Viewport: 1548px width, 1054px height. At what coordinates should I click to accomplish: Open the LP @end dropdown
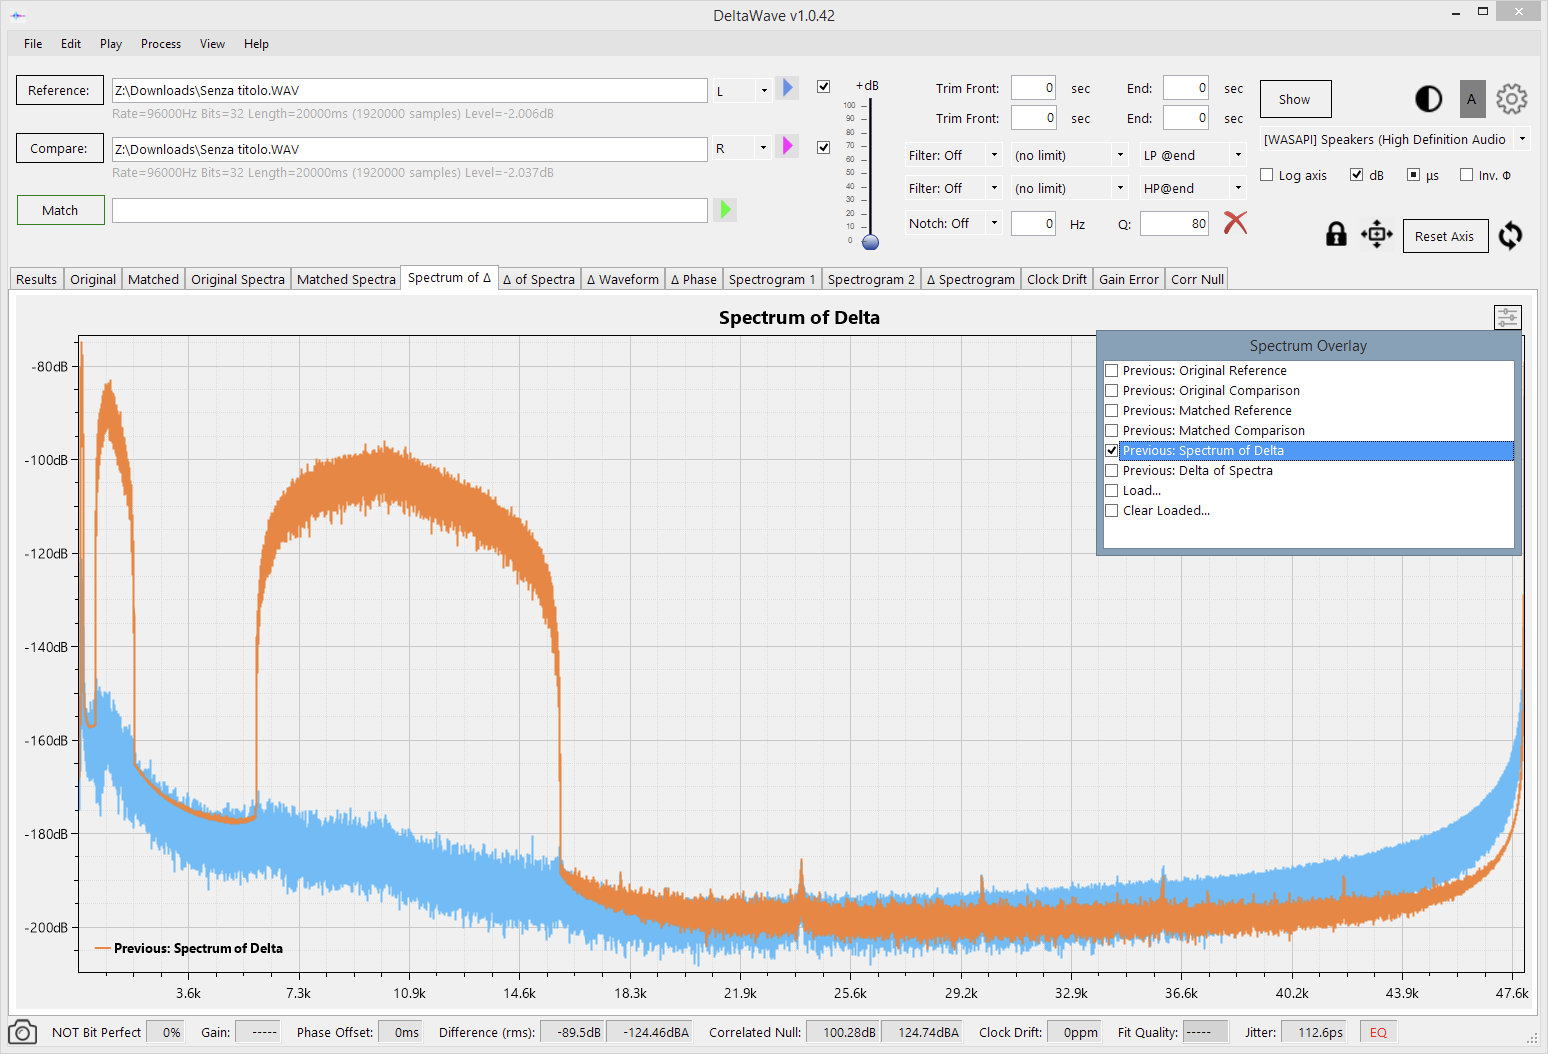coord(1193,155)
